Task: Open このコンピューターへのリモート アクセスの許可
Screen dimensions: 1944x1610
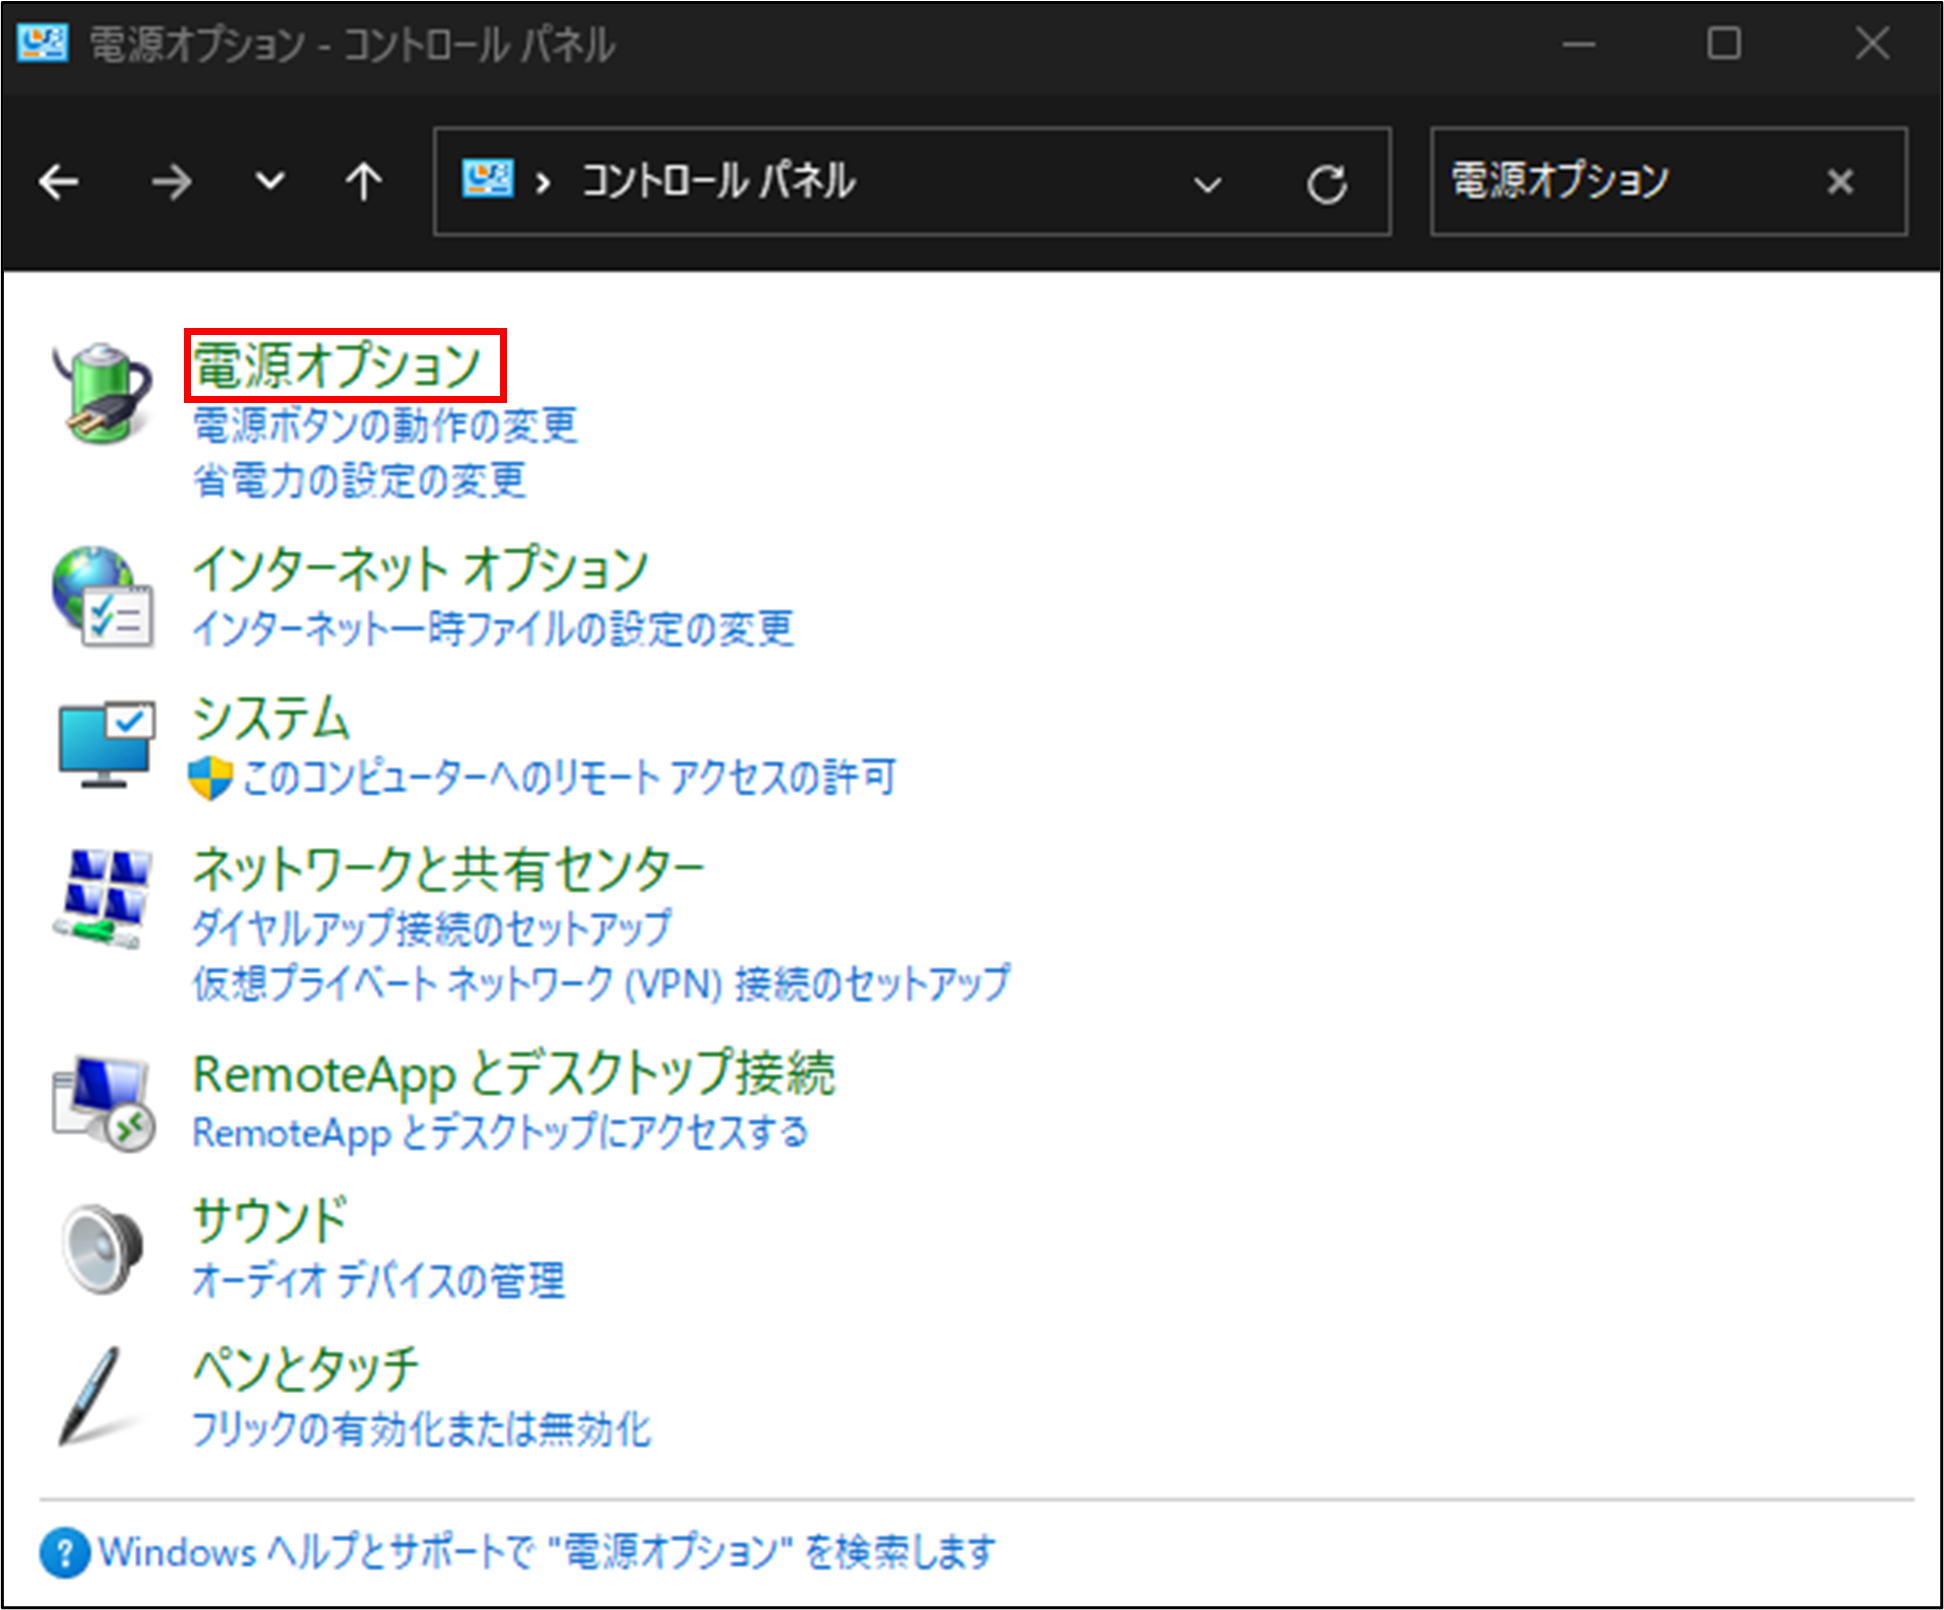Action: click(569, 777)
